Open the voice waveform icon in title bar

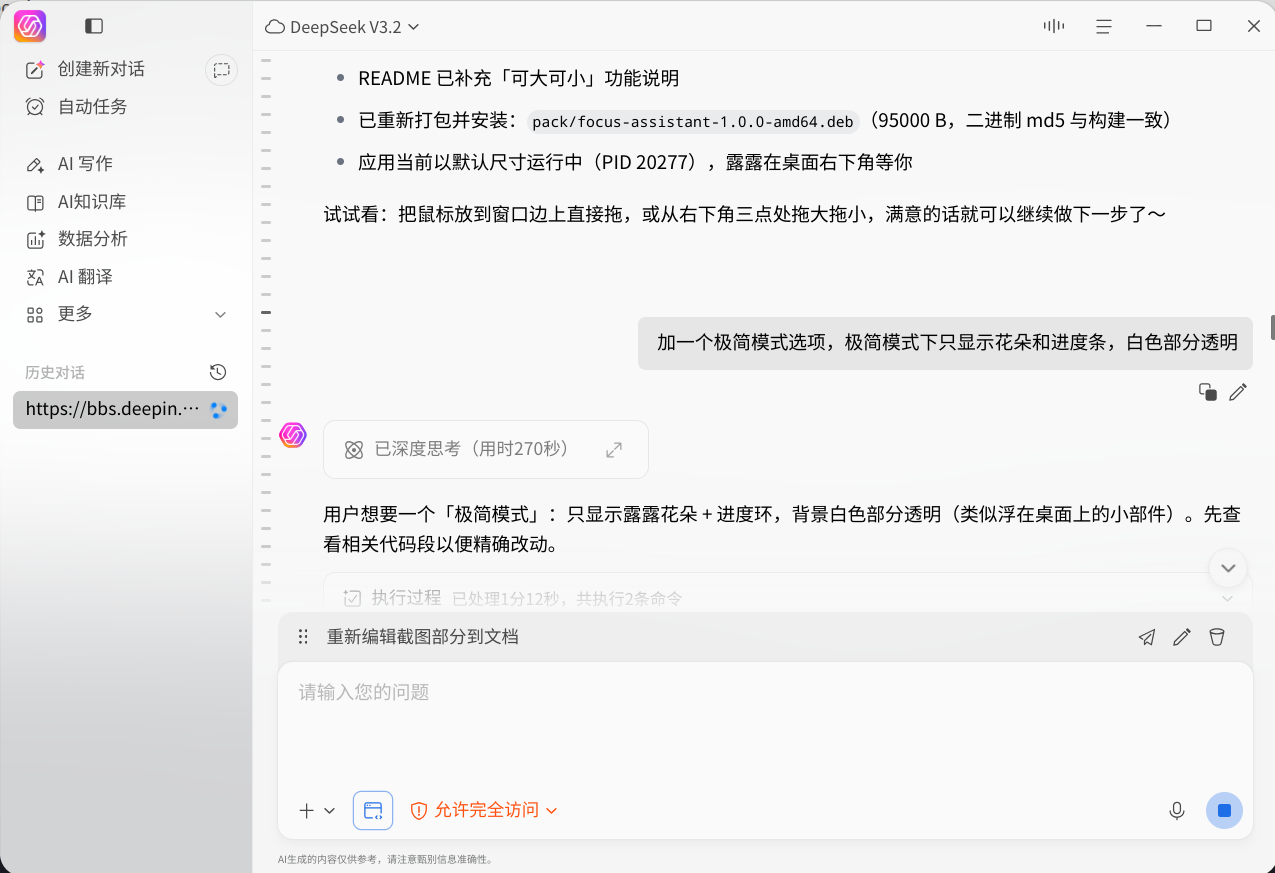coord(1053,26)
